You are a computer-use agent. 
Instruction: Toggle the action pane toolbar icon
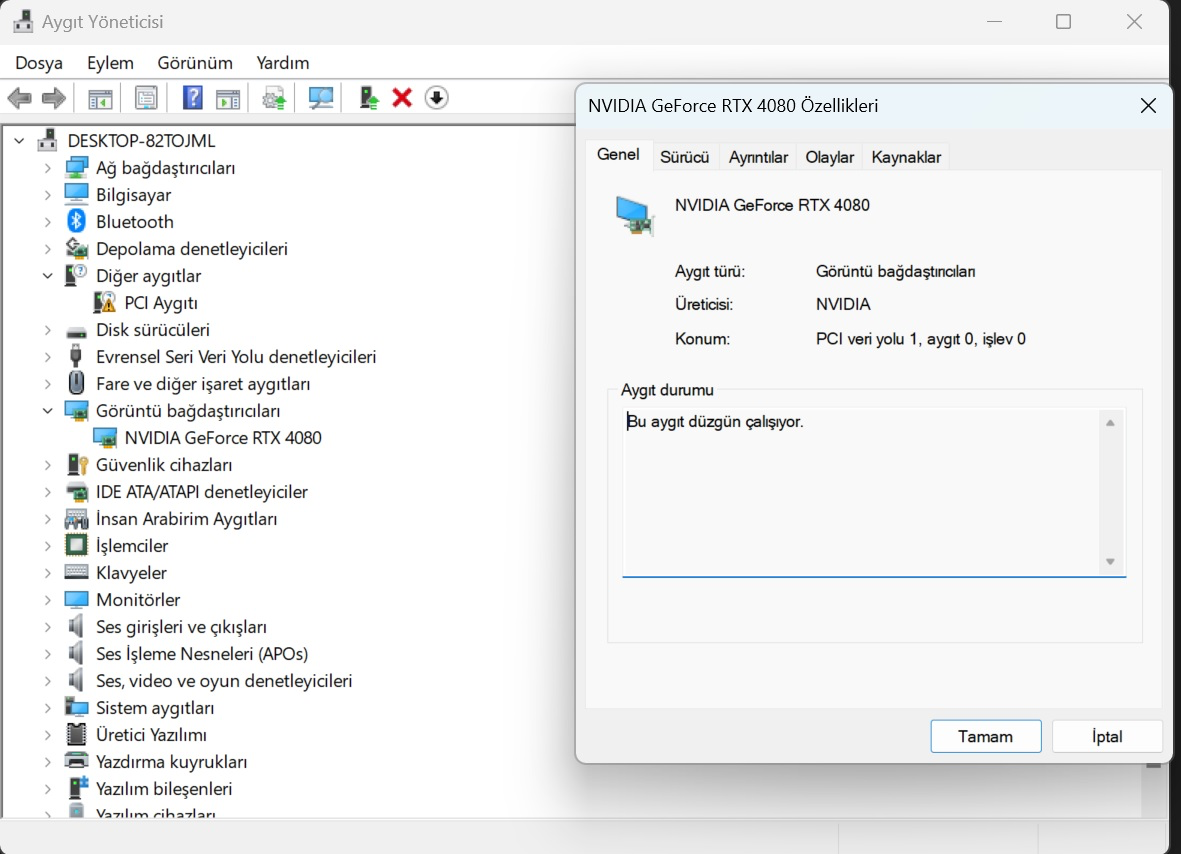pyautogui.click(x=227, y=98)
